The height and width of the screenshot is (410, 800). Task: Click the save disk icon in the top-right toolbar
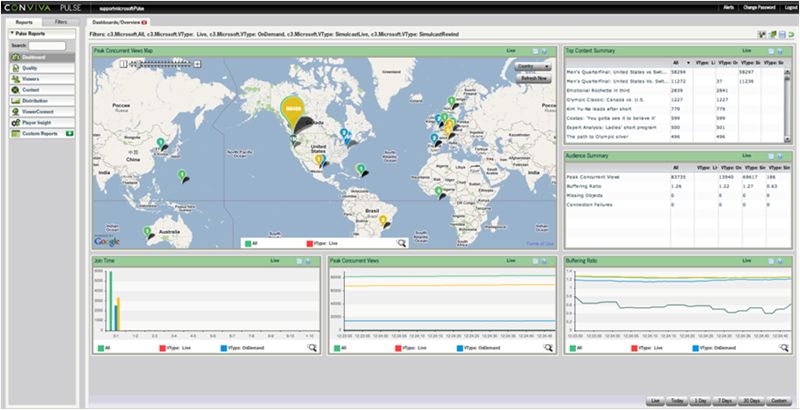tap(782, 34)
